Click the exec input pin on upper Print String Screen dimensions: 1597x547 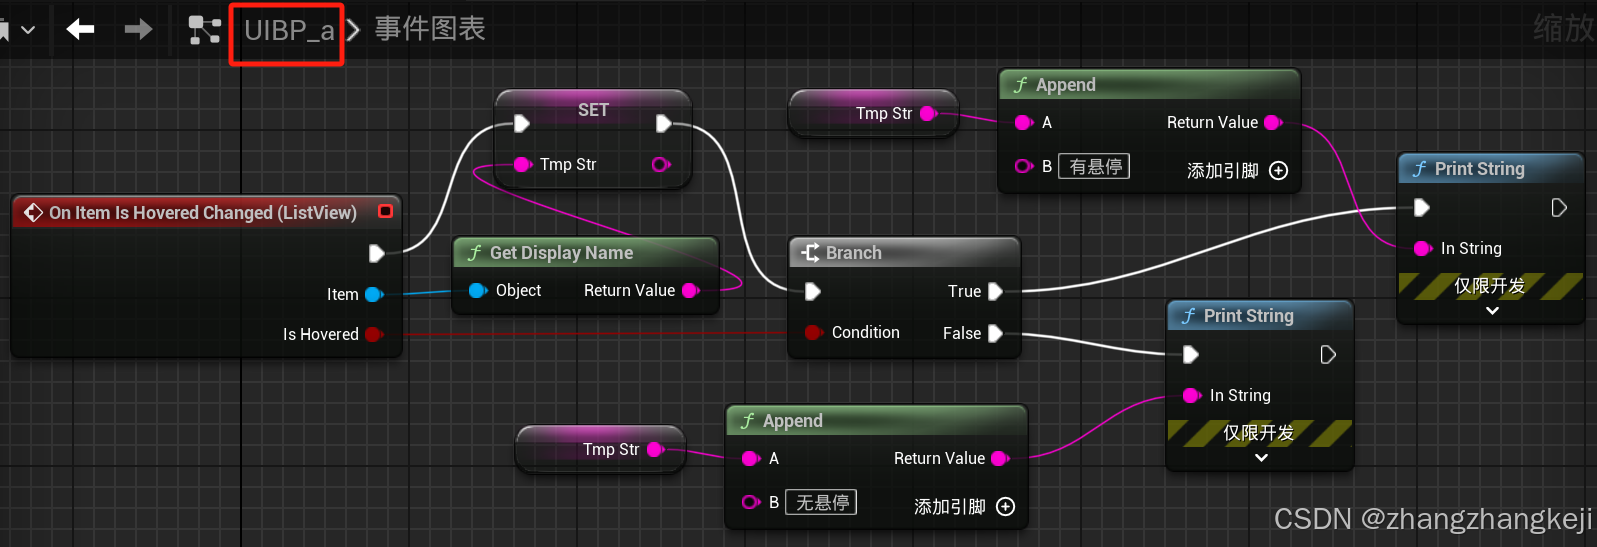point(1421,207)
